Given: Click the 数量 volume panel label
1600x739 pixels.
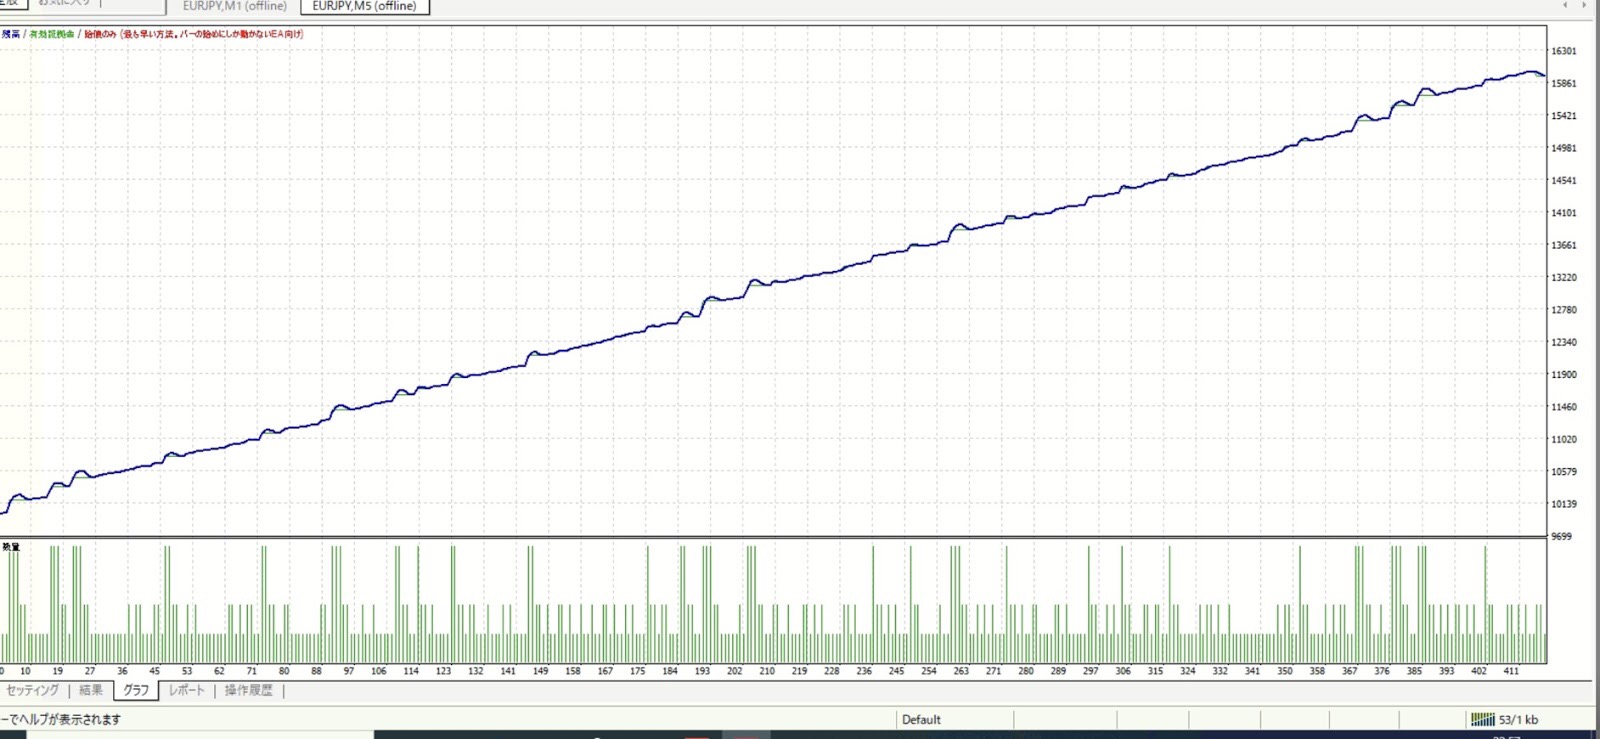Looking at the screenshot, I should click(11, 547).
